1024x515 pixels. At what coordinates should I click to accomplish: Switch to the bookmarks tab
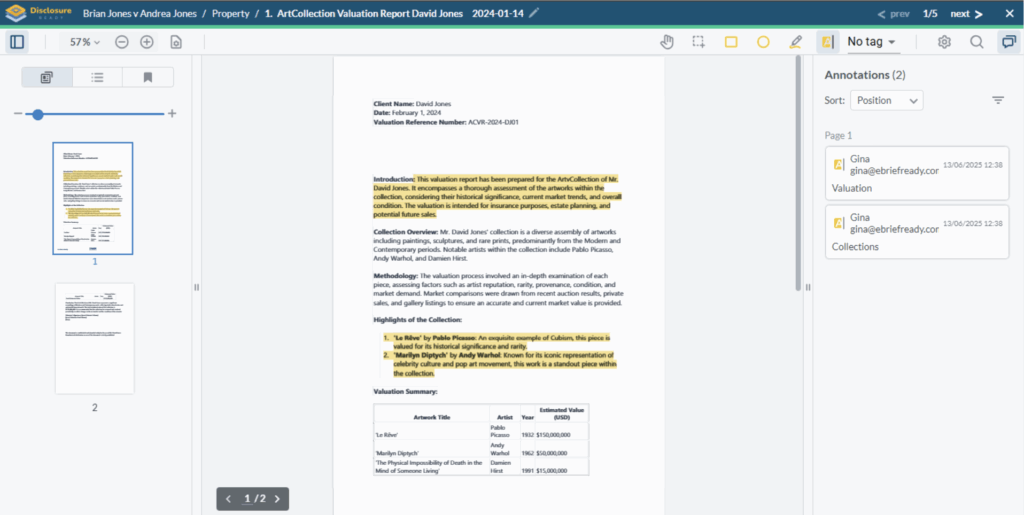[148, 77]
